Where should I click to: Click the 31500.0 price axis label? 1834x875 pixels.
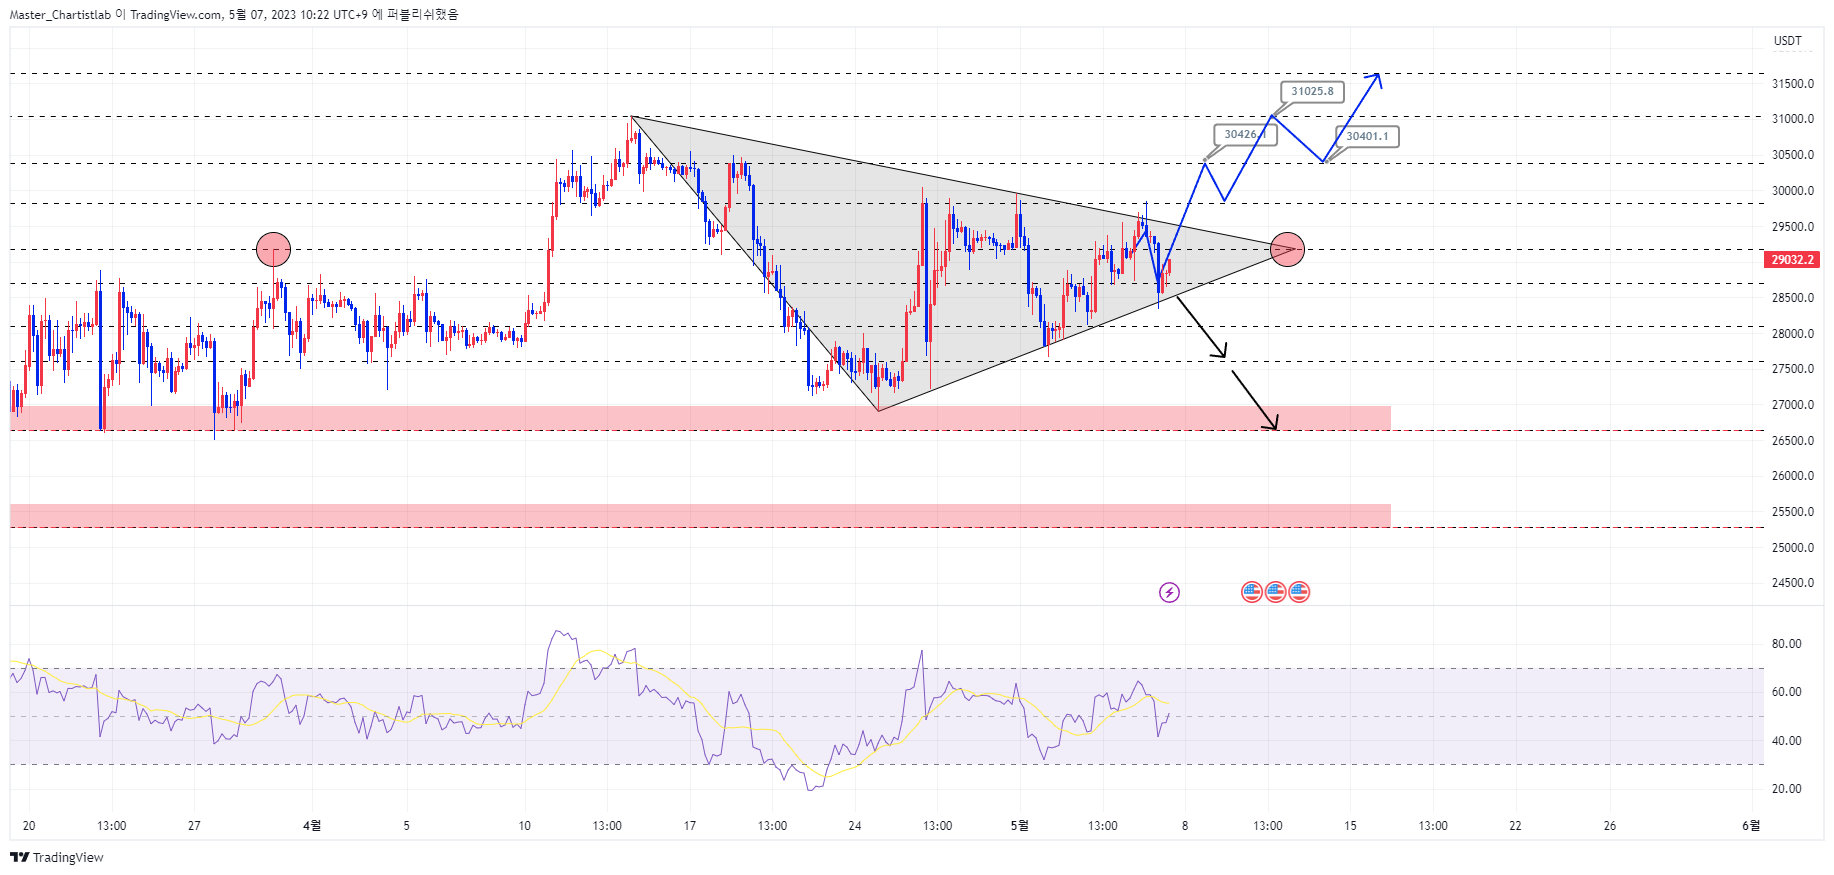tap(1793, 83)
